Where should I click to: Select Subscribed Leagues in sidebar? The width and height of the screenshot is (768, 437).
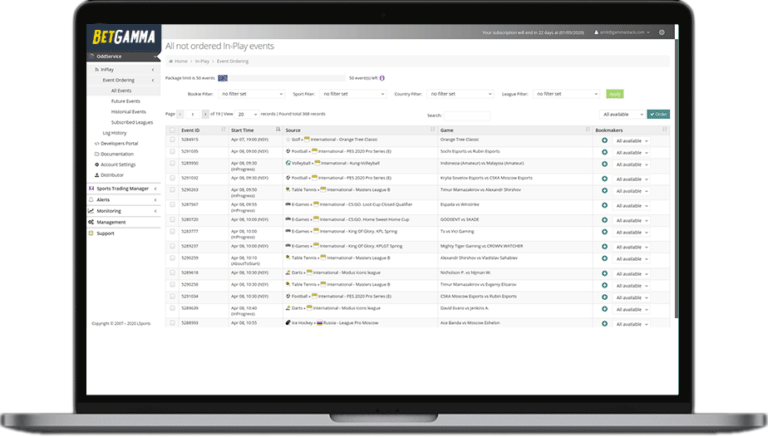click(131, 122)
